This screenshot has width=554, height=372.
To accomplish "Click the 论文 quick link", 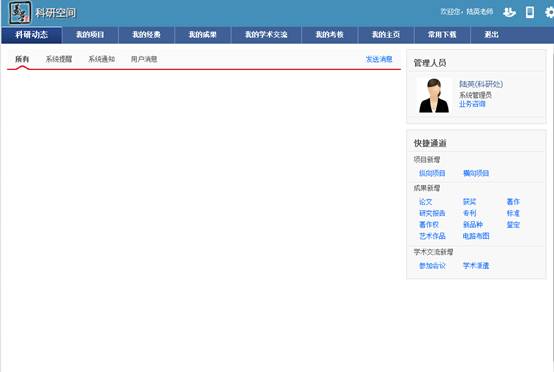I will pyautogui.click(x=425, y=202).
